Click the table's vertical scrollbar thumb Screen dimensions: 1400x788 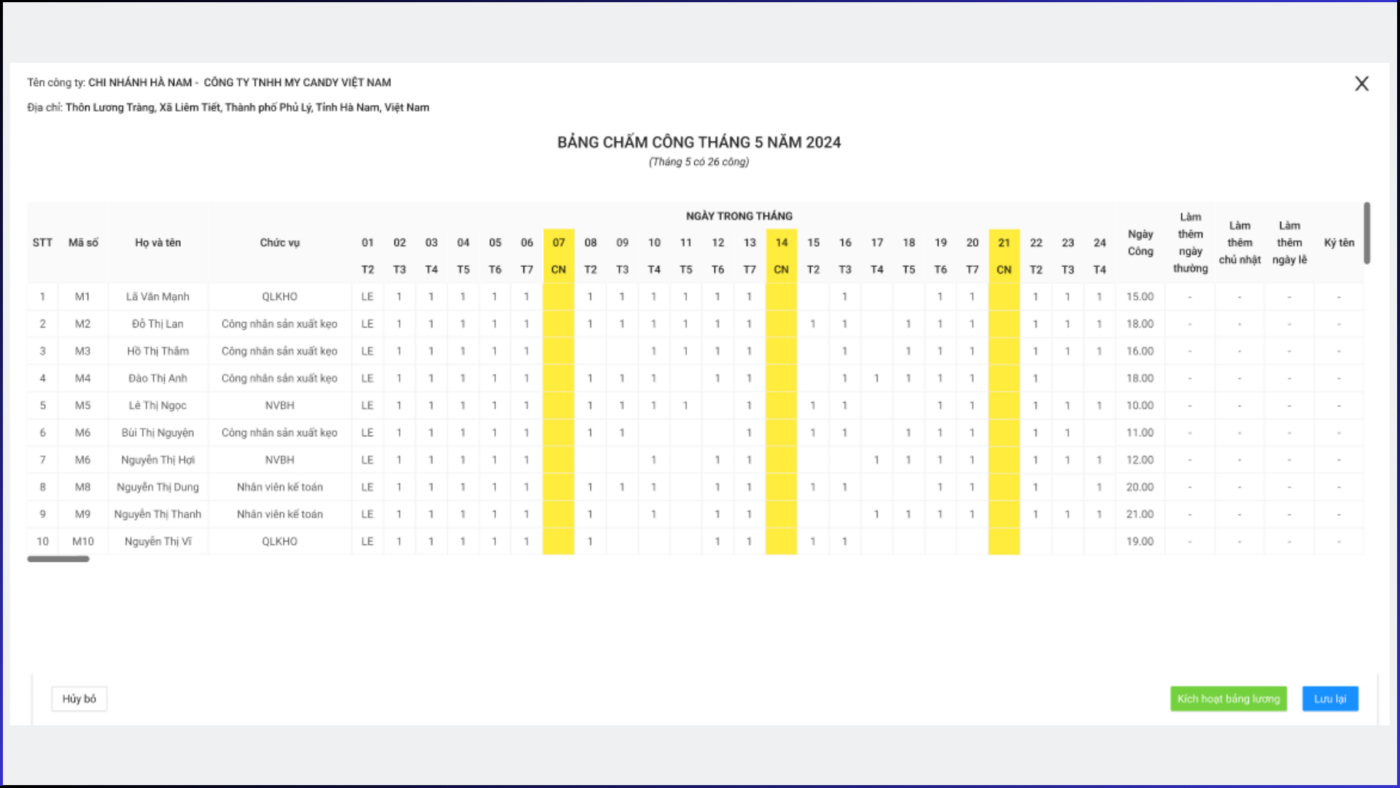[1367, 233]
